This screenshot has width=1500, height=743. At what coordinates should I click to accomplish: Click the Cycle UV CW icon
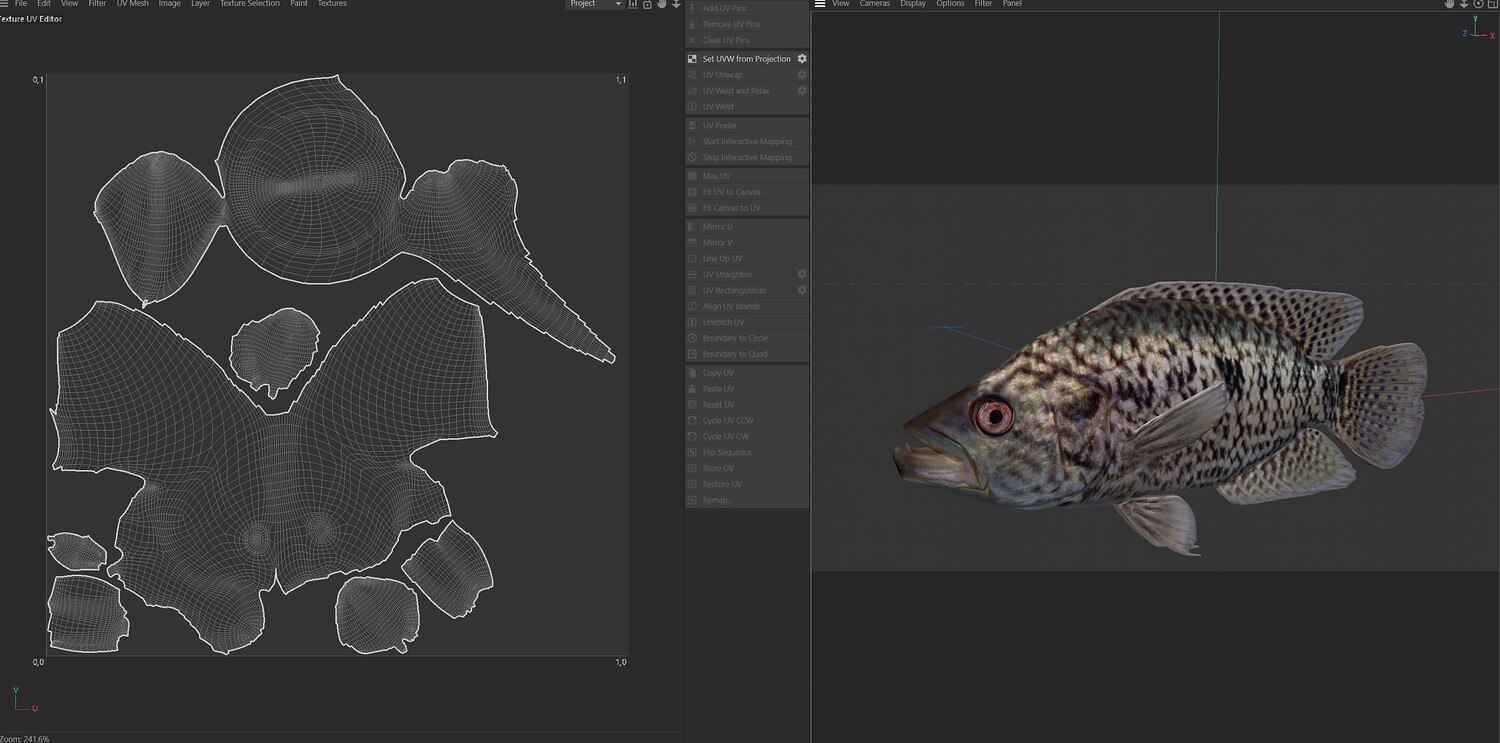[692, 437]
